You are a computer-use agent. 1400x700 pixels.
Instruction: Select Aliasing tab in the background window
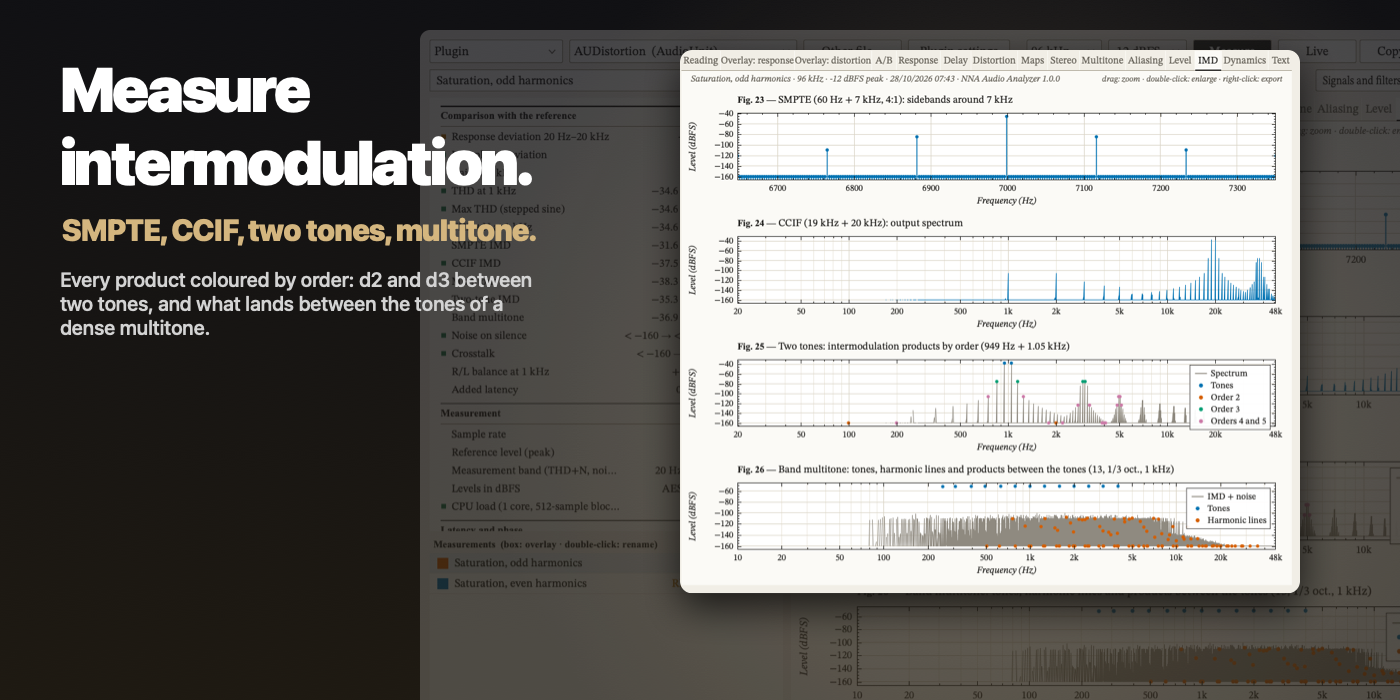1337,108
